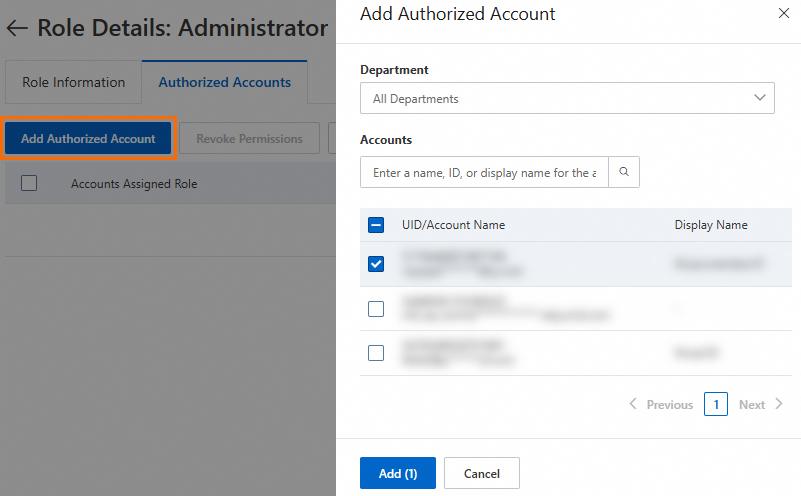Check the third account row checkbox
Image resolution: width=801 pixels, height=496 pixels.
pos(376,353)
